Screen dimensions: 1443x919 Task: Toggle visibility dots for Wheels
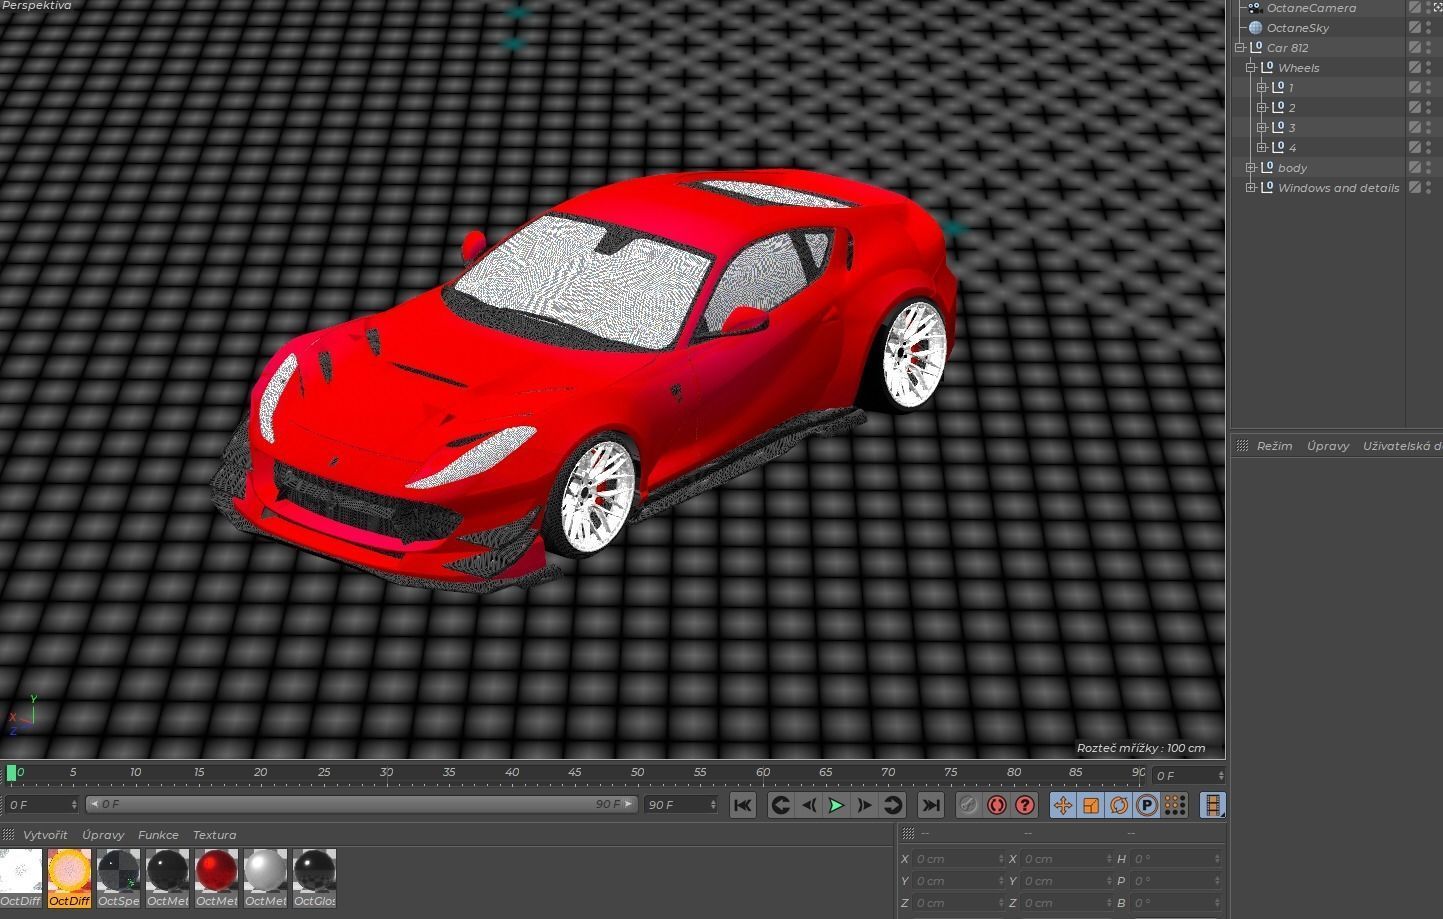(x=1429, y=68)
